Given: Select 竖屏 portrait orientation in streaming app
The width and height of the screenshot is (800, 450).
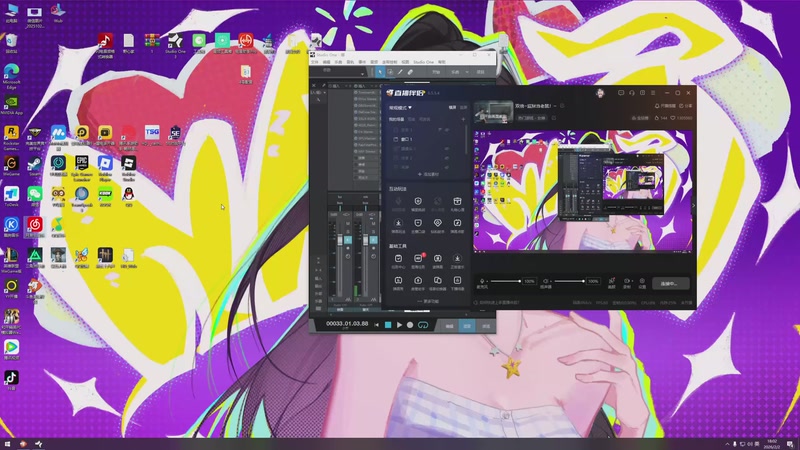Looking at the screenshot, I should pos(463,108).
